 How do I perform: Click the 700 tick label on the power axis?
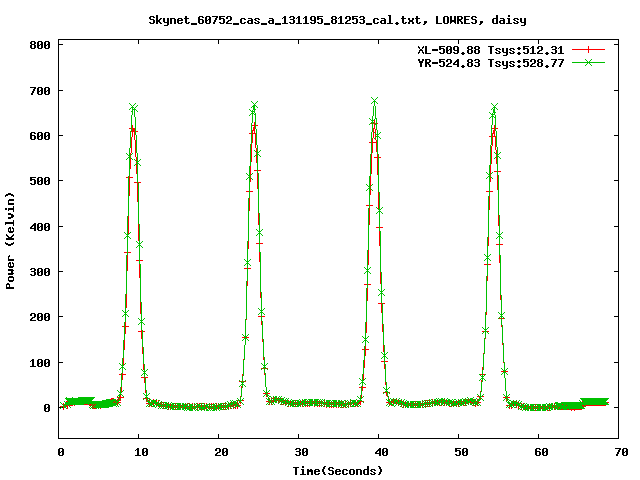[40, 91]
